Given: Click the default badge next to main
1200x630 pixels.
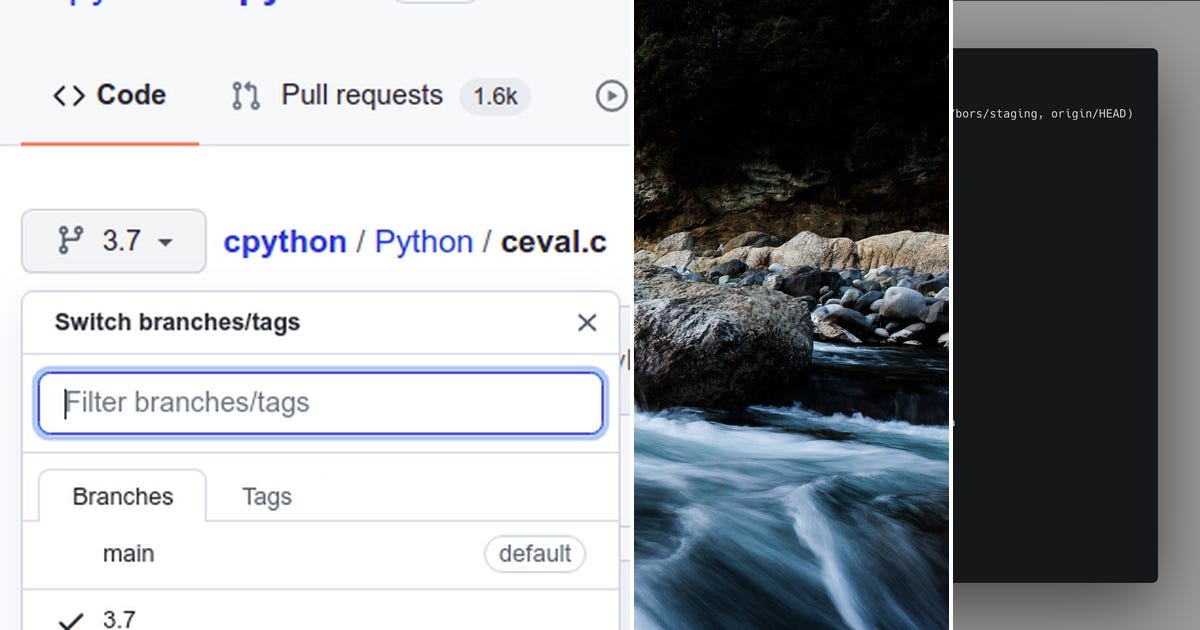Looking at the screenshot, I should [535, 554].
